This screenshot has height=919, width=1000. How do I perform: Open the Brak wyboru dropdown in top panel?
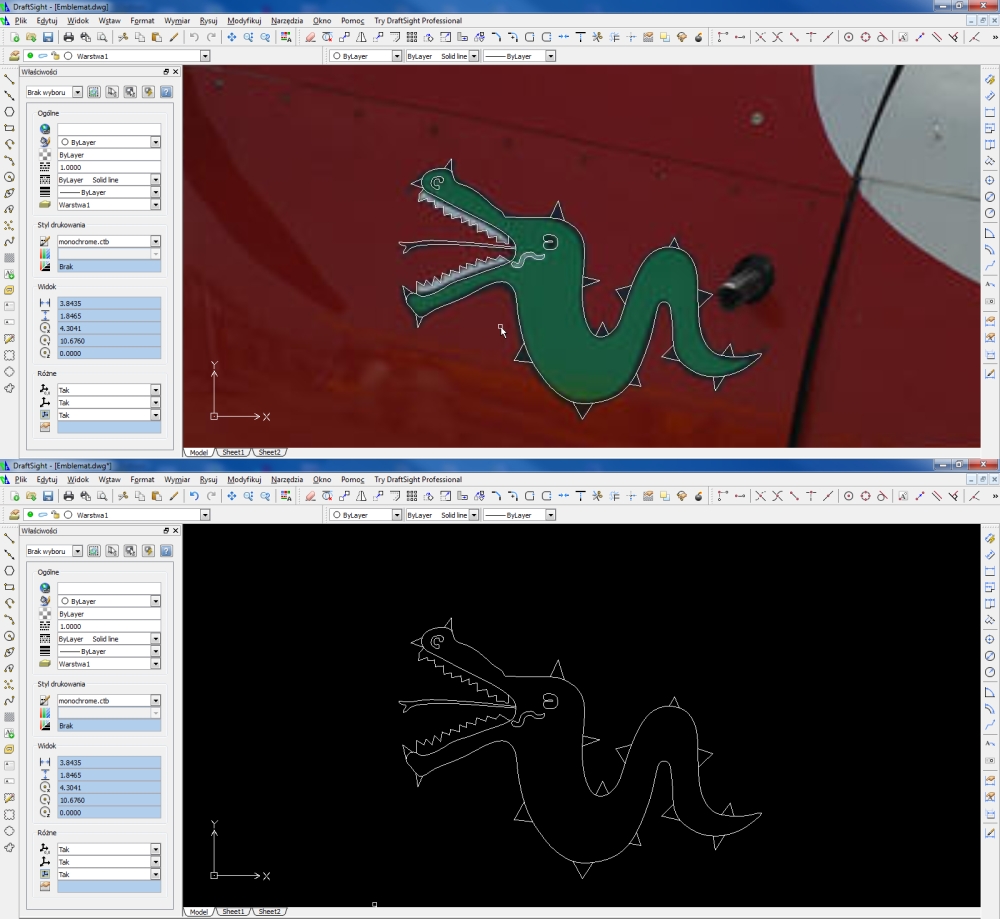click(x=77, y=92)
